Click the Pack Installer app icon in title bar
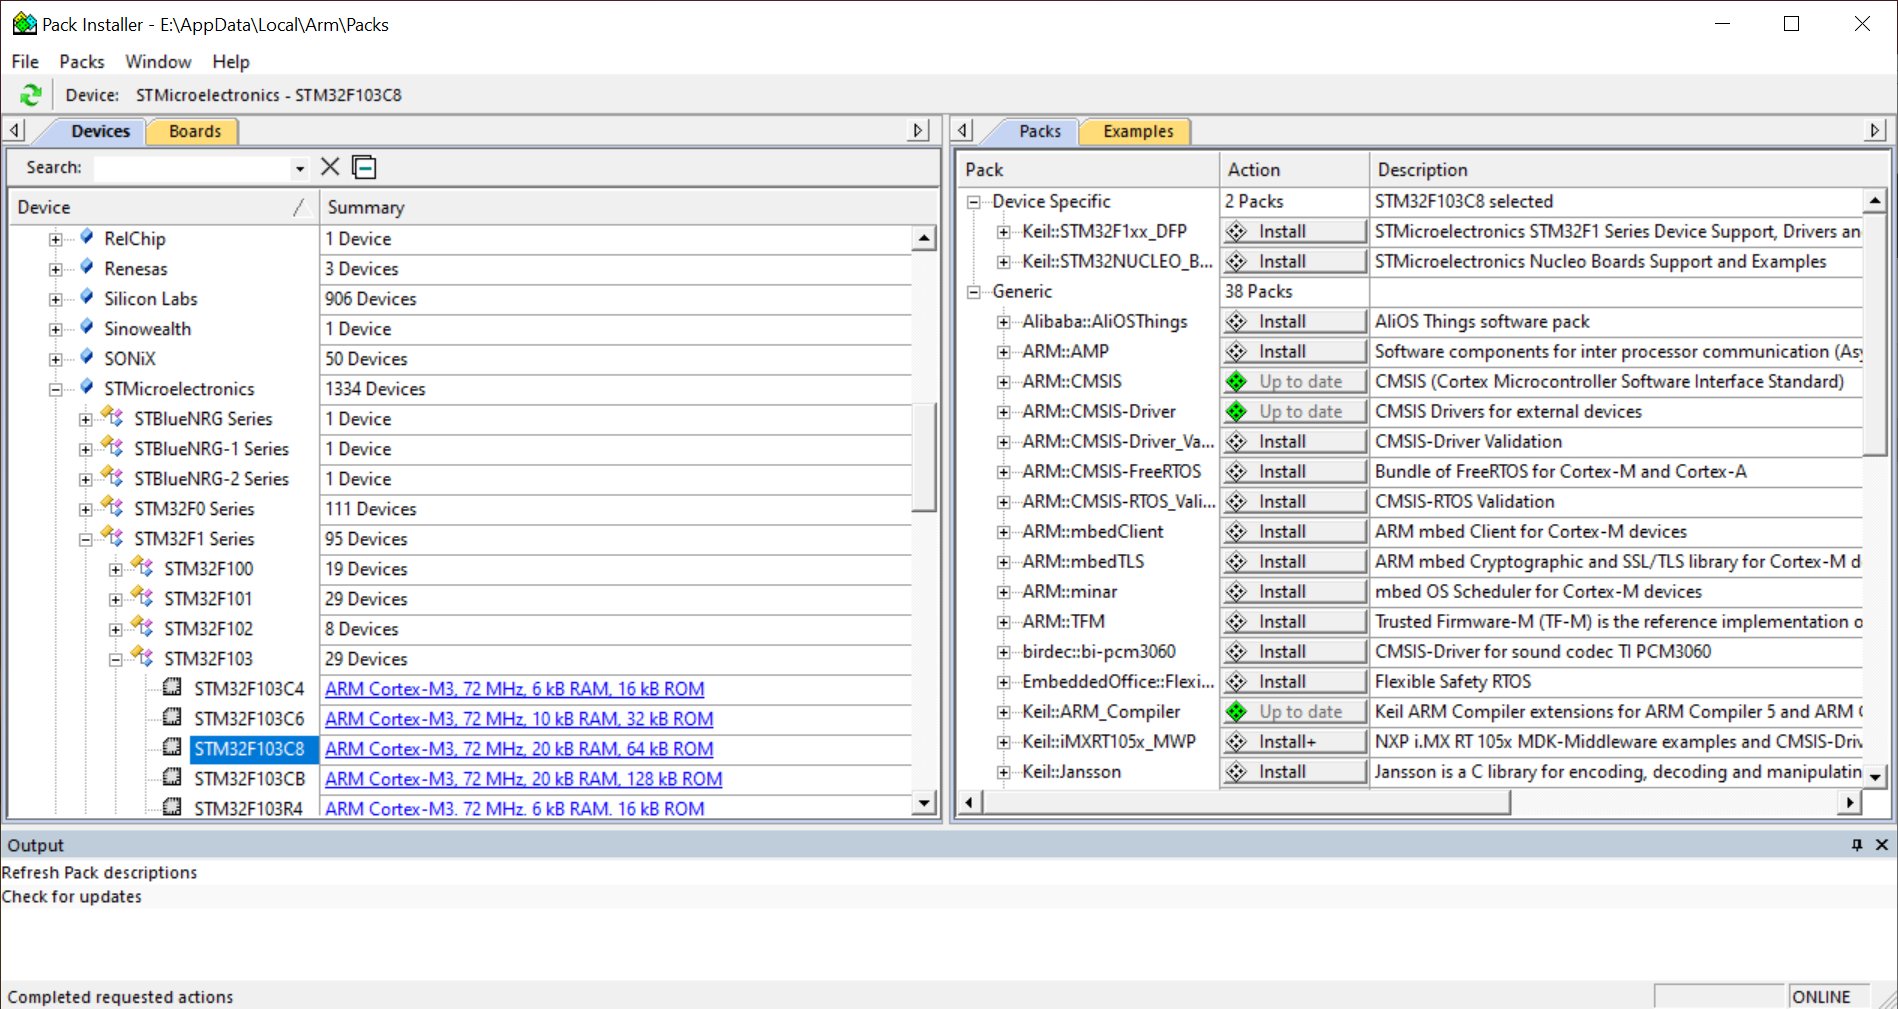Viewport: 1898px width, 1009px height. [24, 23]
